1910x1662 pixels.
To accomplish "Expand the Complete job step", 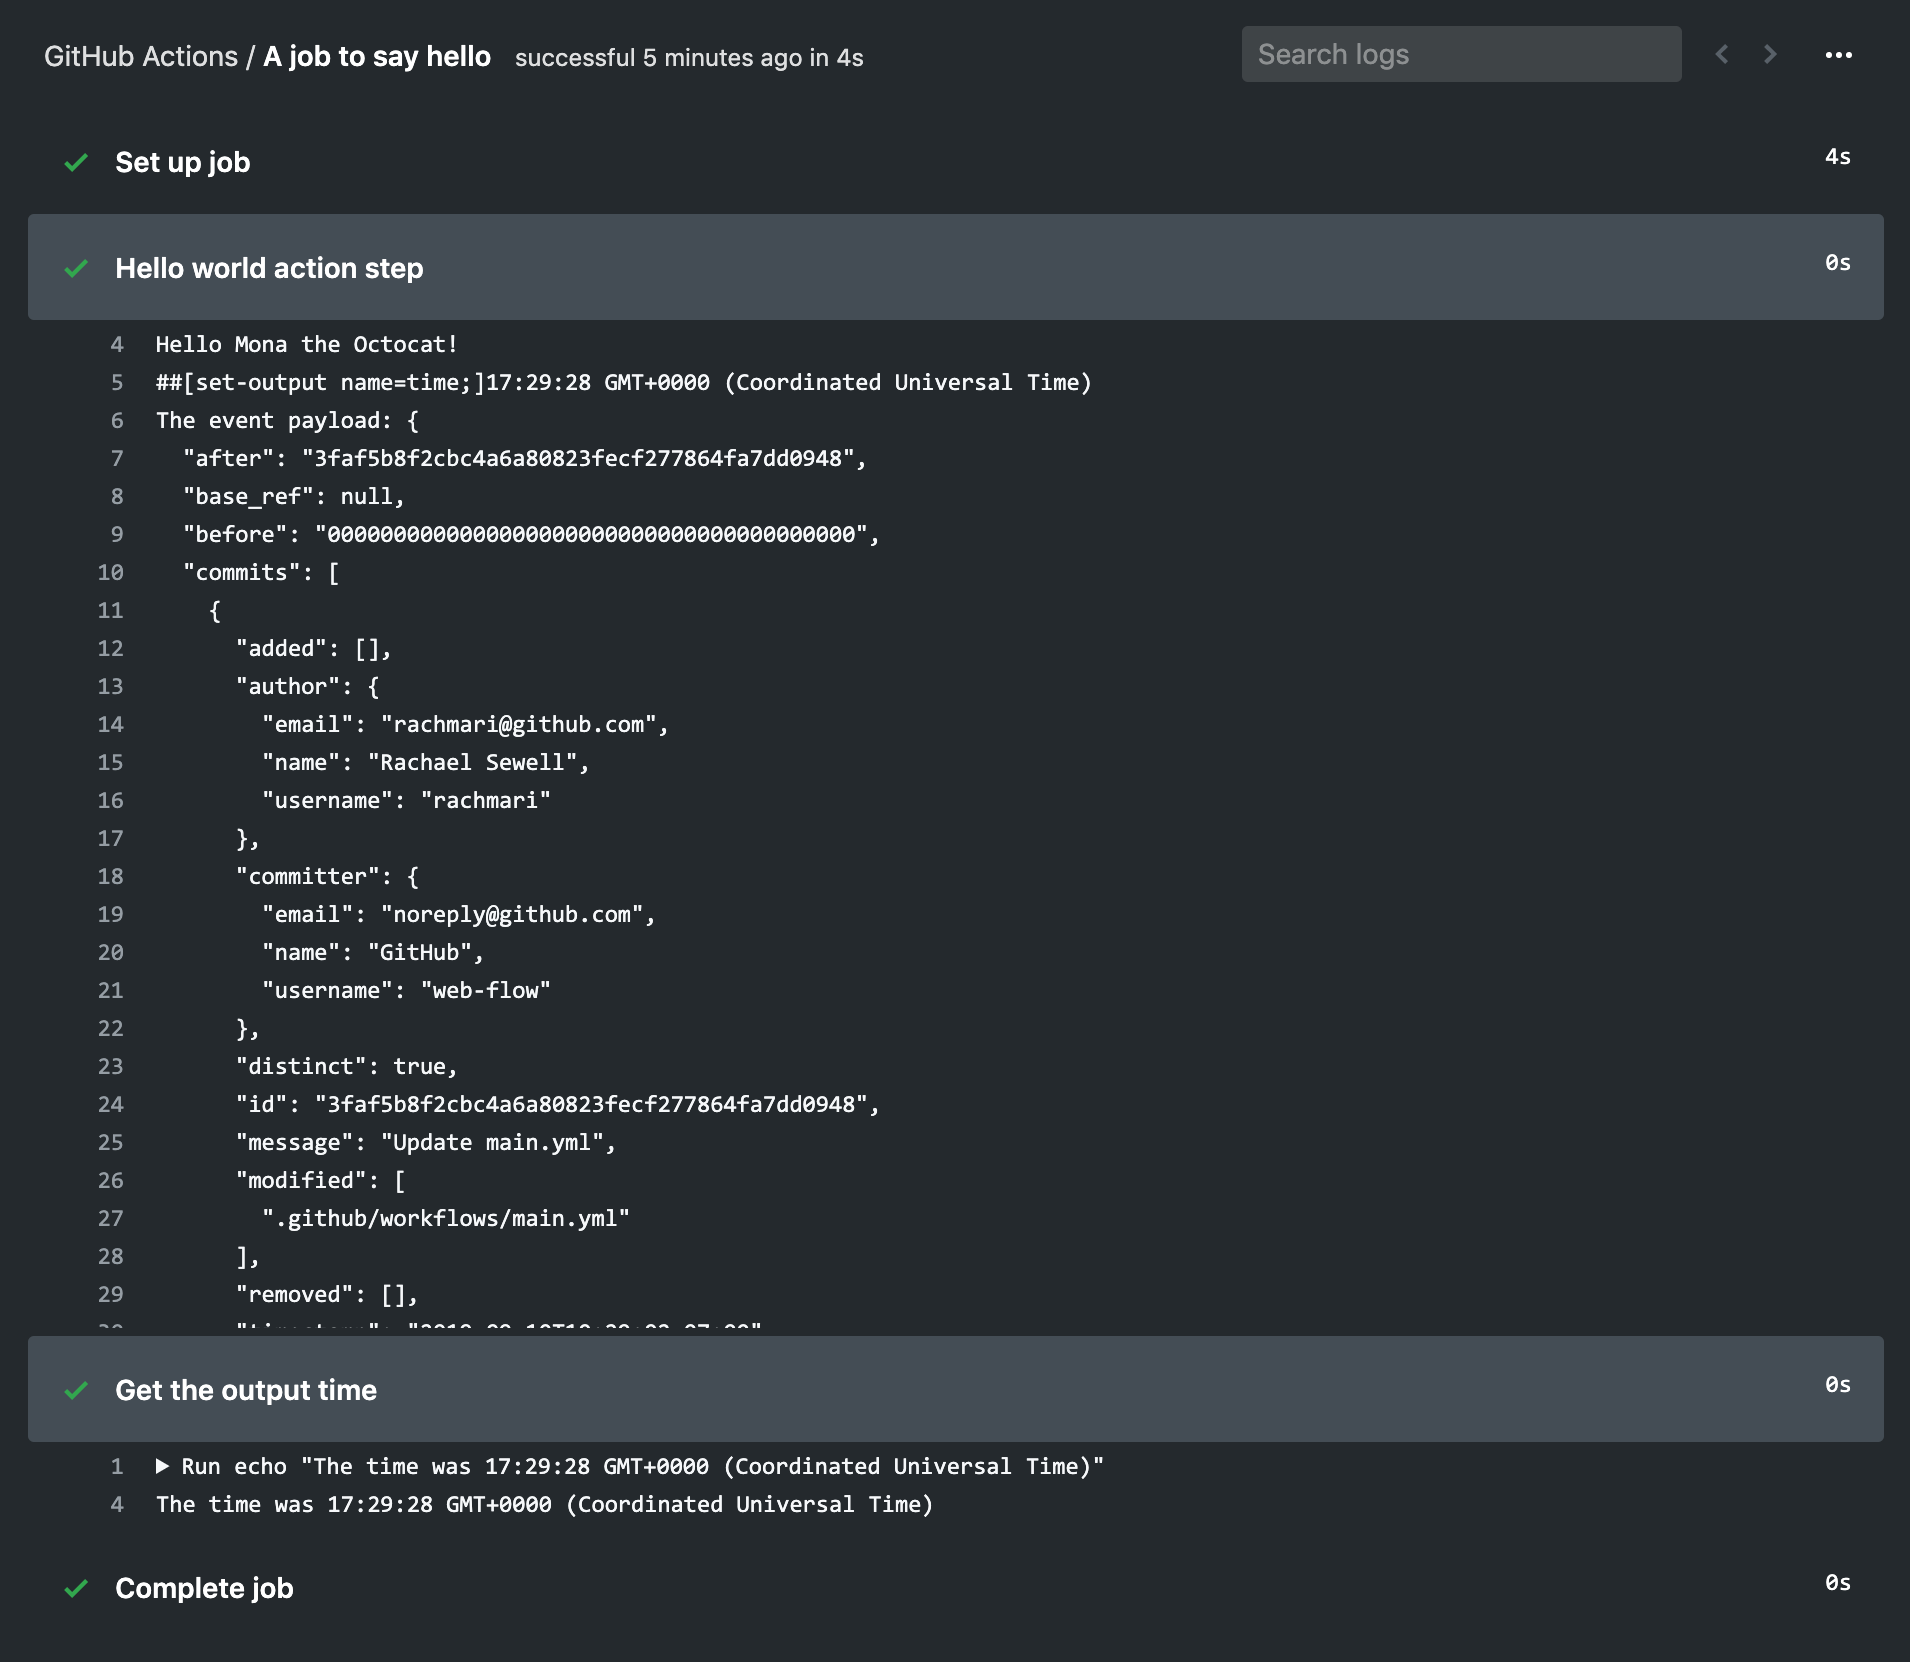I will coord(955,1587).
